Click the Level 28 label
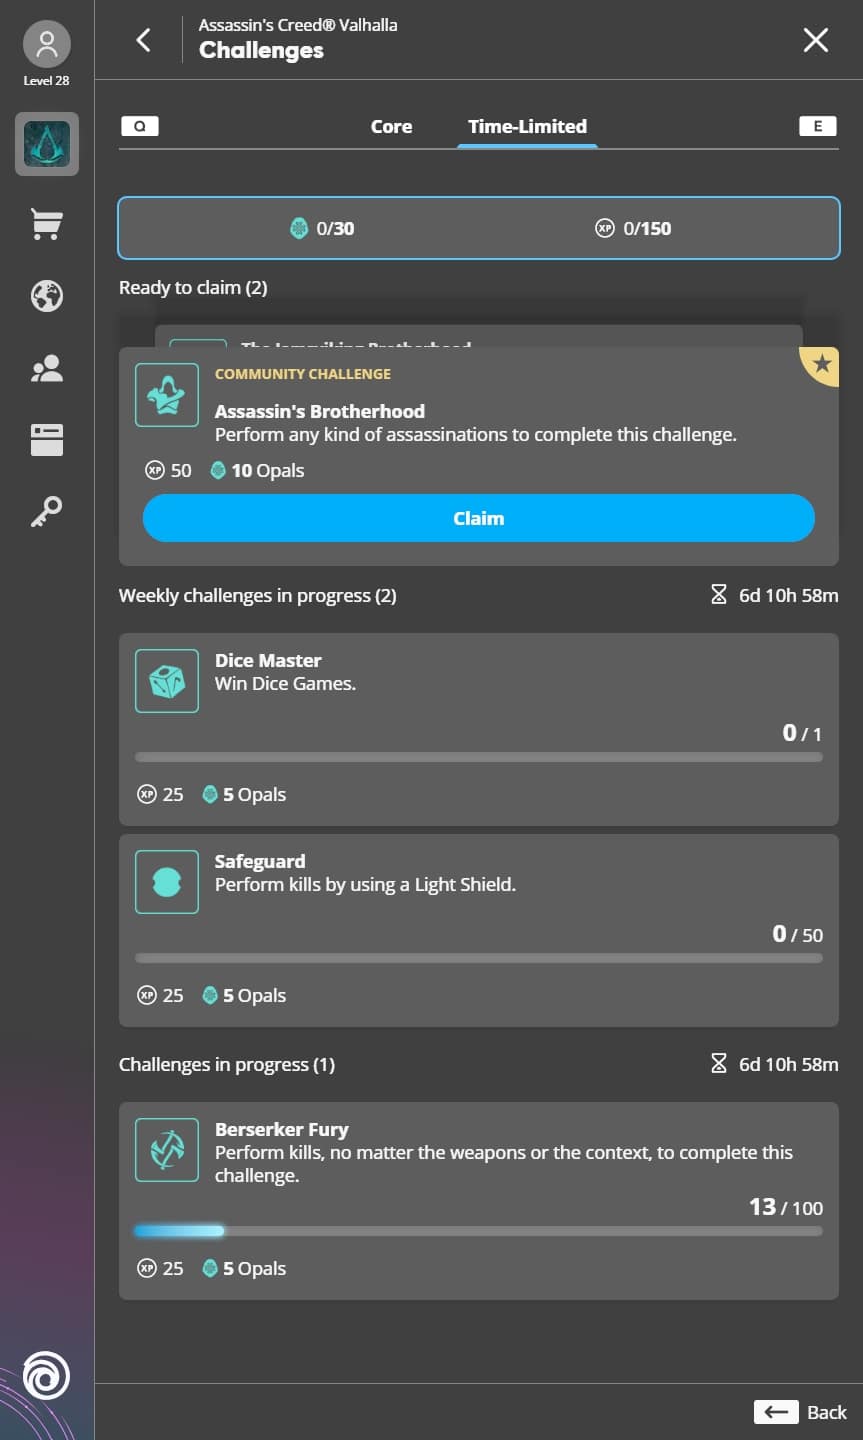Viewport: 863px width, 1440px height. coord(47,80)
